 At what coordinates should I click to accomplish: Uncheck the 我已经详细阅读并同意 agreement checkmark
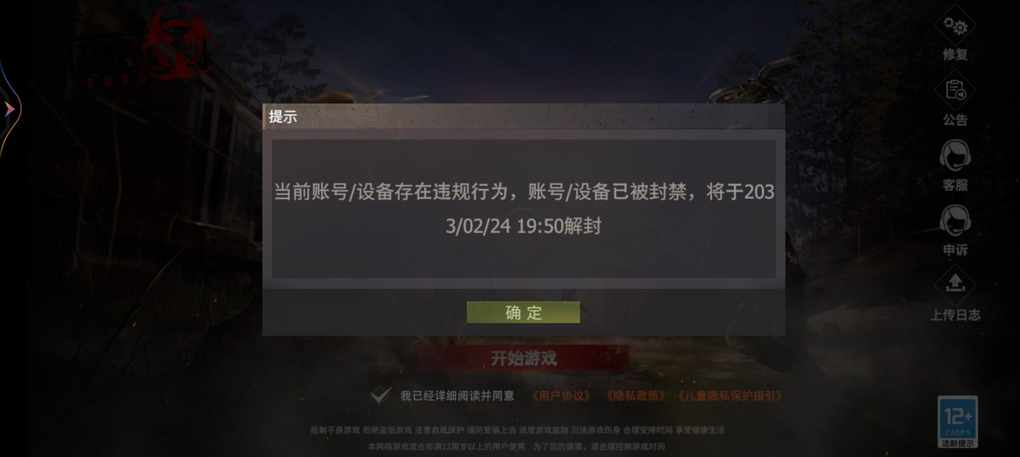click(381, 395)
